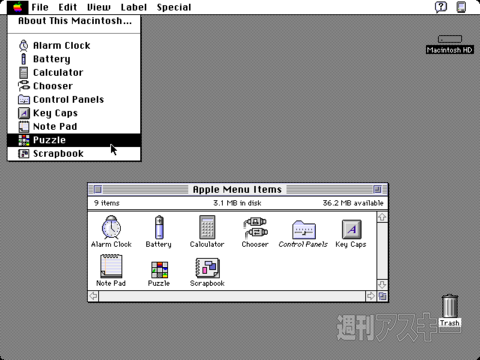Choose Chooser from the Apple menu

coord(74,86)
